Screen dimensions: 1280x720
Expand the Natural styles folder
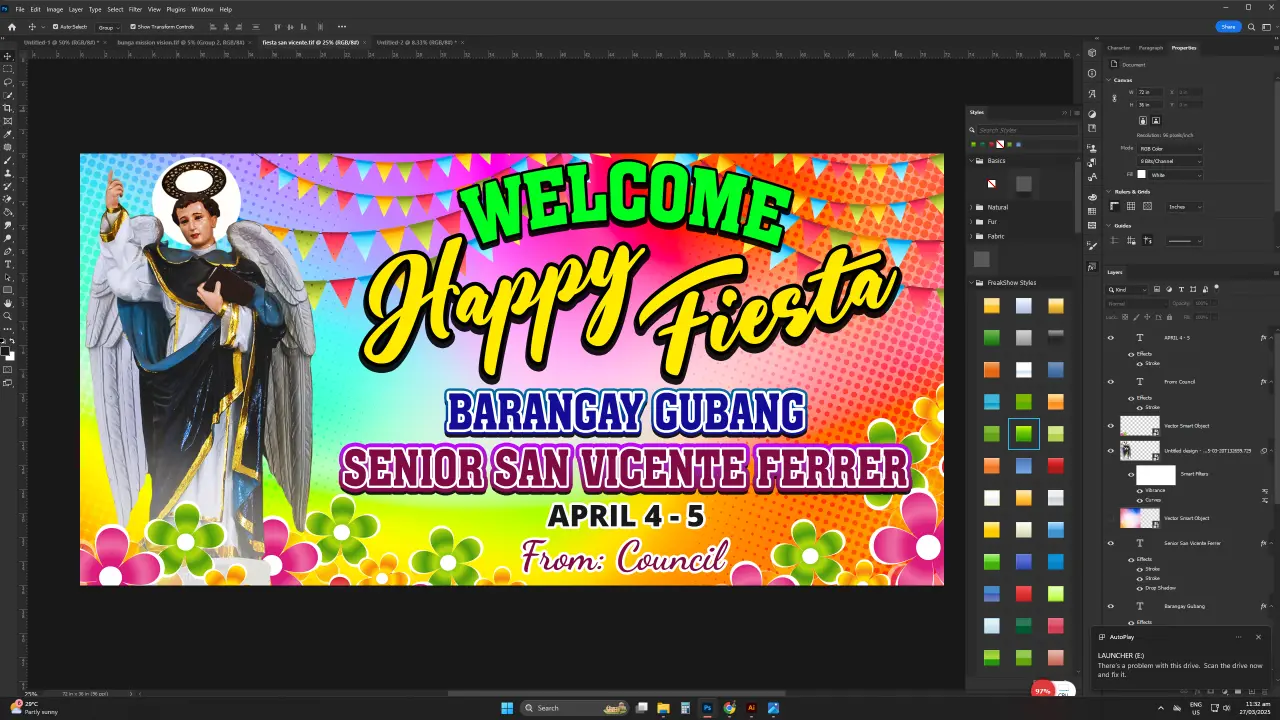[970, 207]
